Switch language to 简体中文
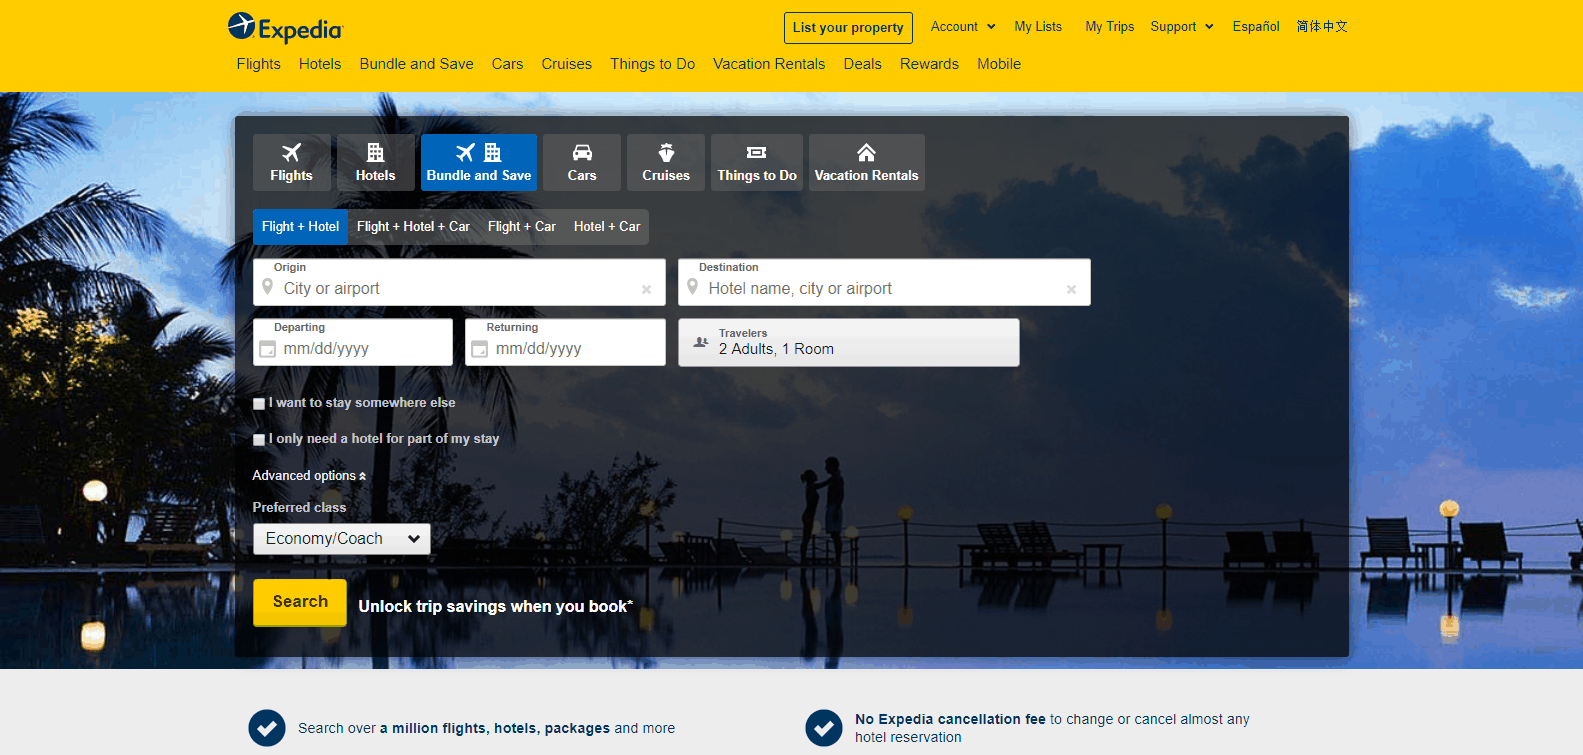The height and width of the screenshot is (755, 1583). [1322, 27]
